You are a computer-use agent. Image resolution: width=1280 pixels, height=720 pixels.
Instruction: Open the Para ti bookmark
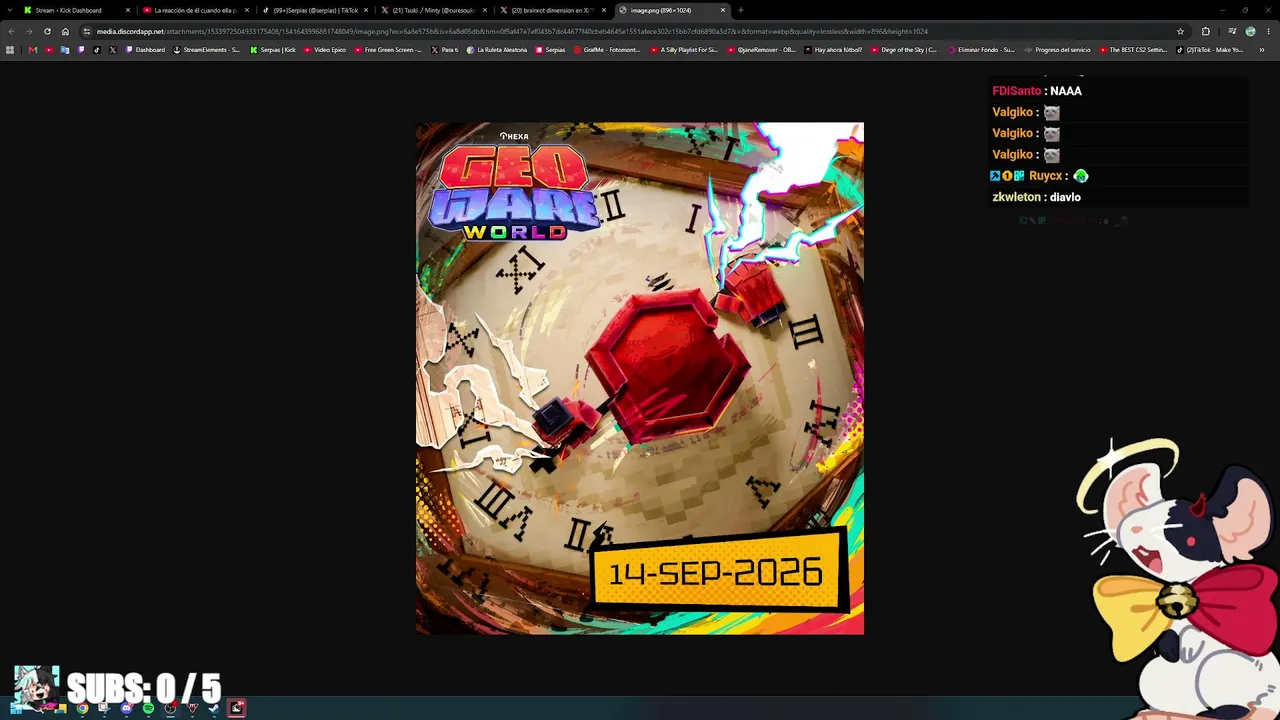pyautogui.click(x=445, y=50)
